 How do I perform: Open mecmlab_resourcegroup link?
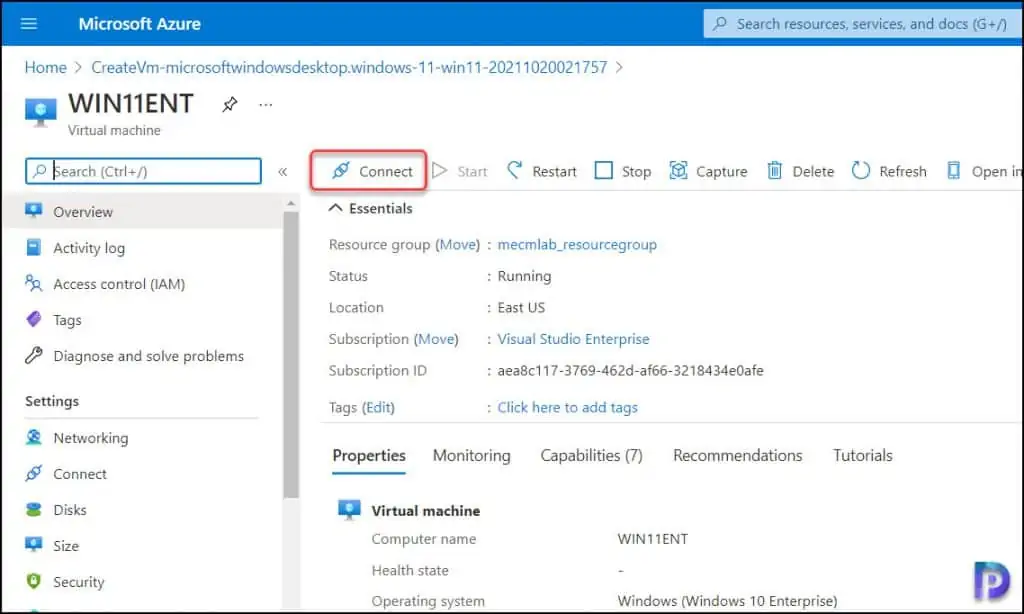pos(577,244)
